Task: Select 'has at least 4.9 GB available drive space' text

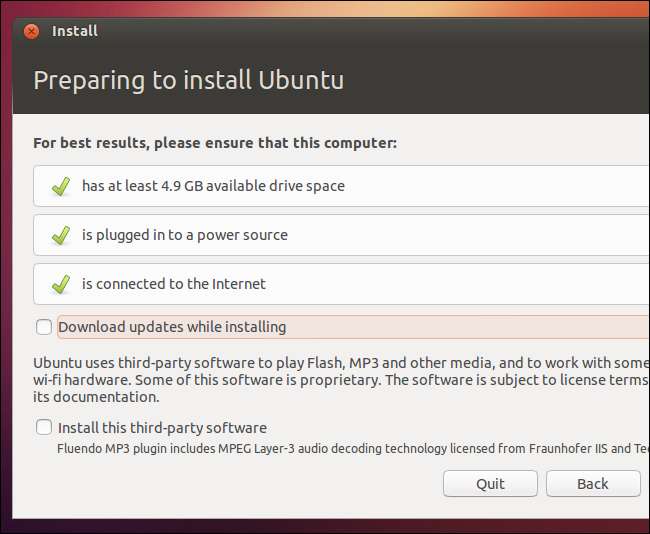Action: [x=213, y=186]
